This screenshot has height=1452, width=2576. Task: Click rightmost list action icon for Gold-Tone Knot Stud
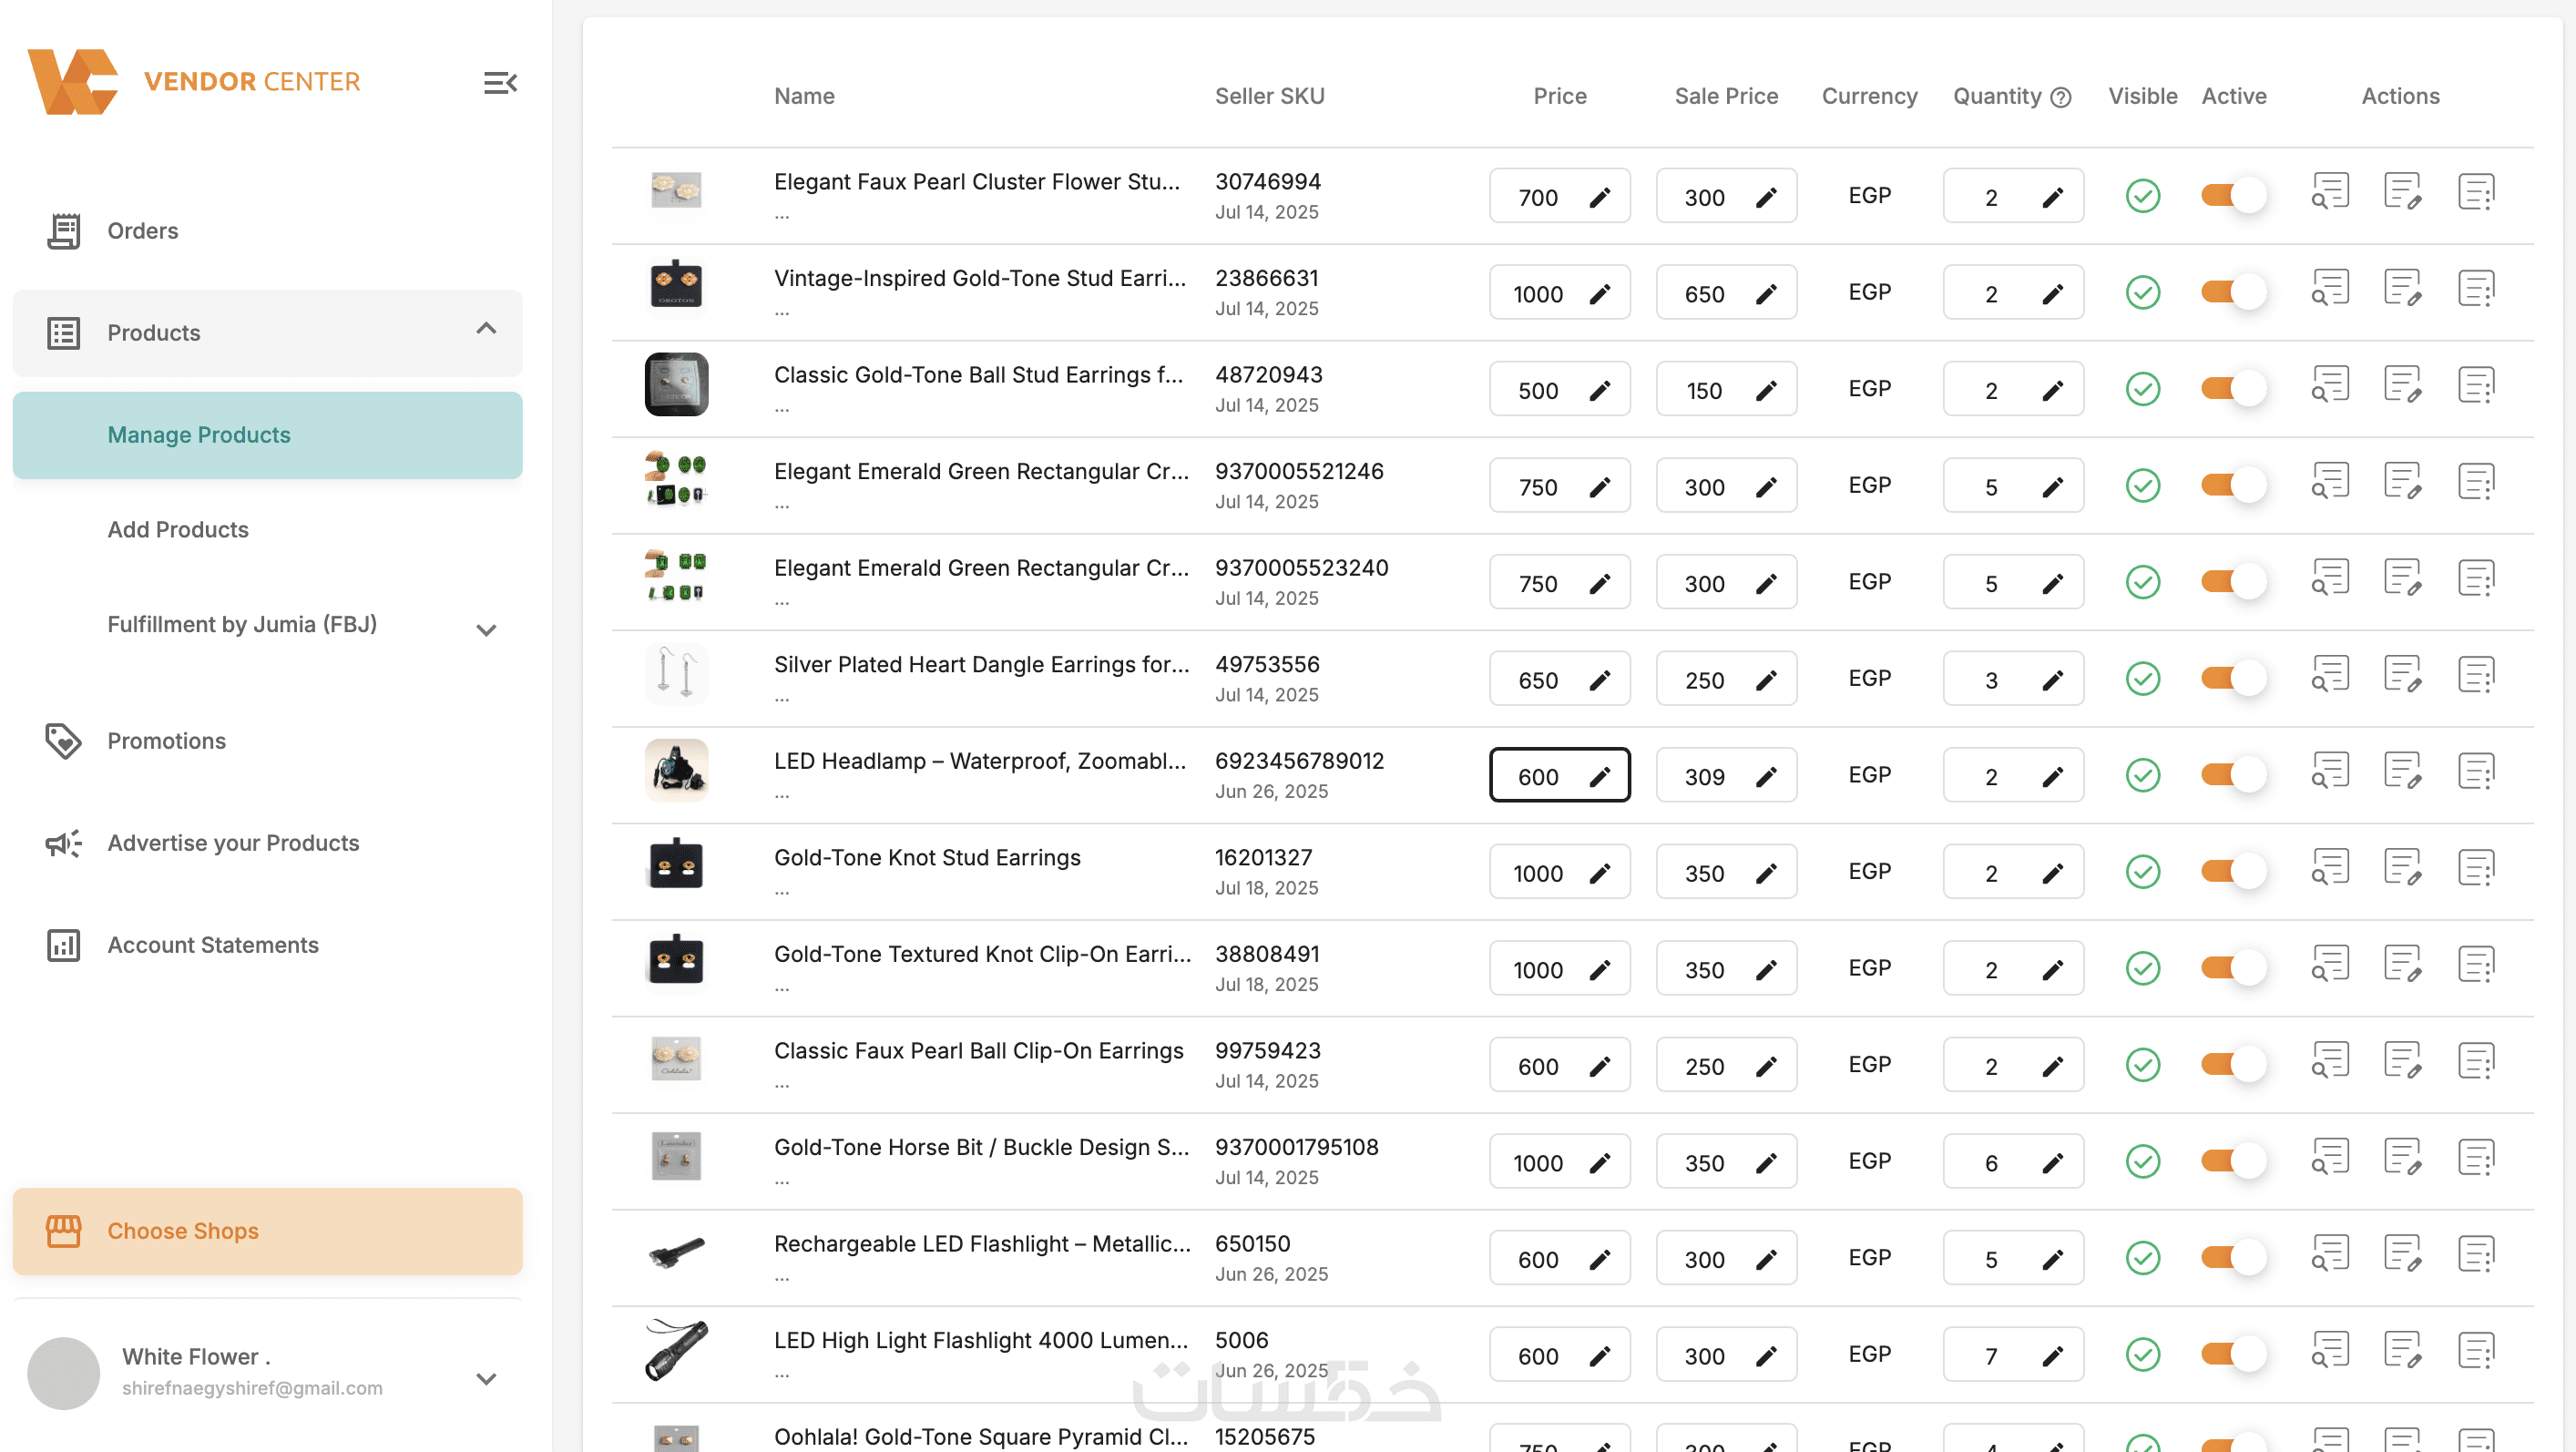(x=2476, y=868)
